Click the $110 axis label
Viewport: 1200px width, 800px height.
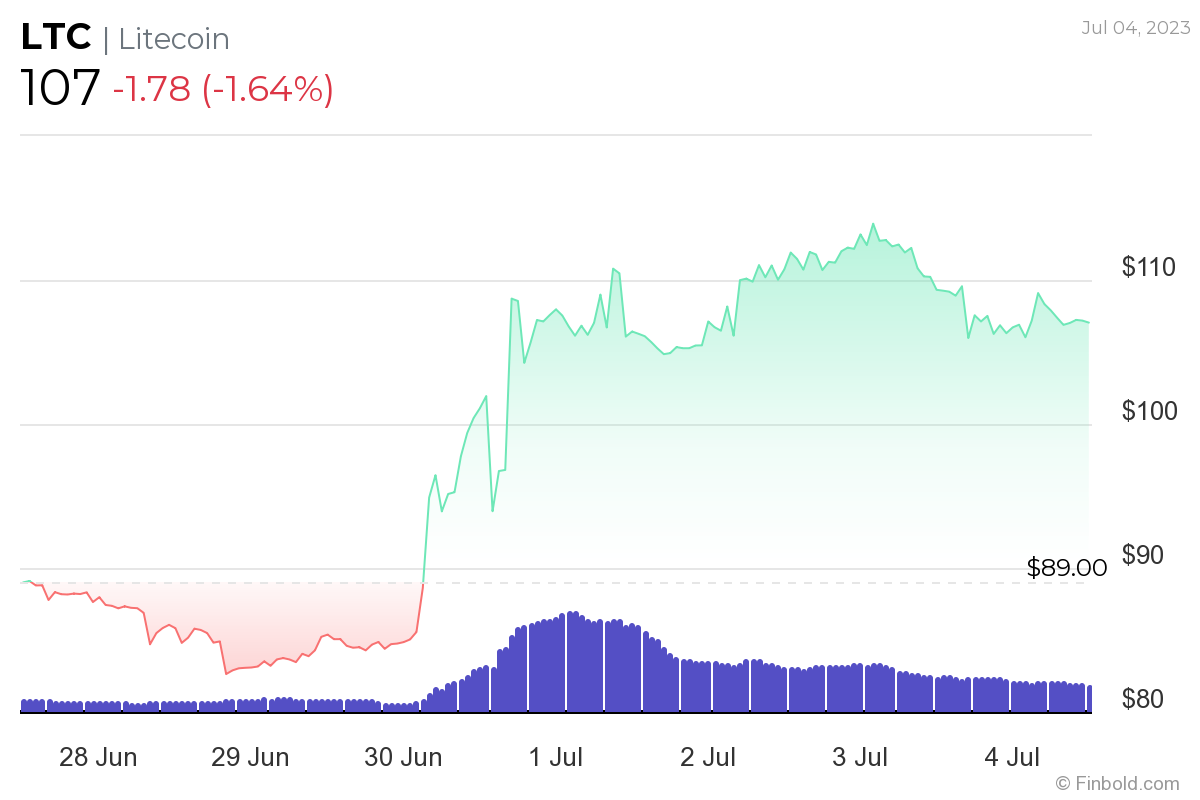[x=1149, y=267]
